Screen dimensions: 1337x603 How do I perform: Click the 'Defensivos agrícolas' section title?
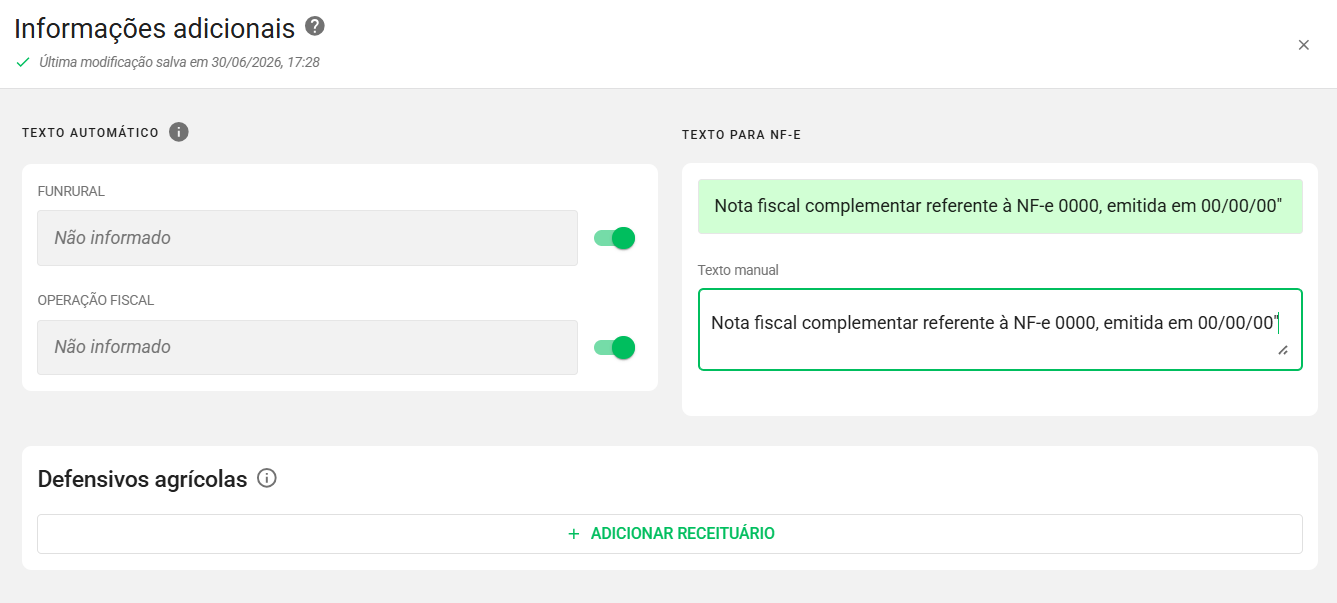[x=142, y=479]
